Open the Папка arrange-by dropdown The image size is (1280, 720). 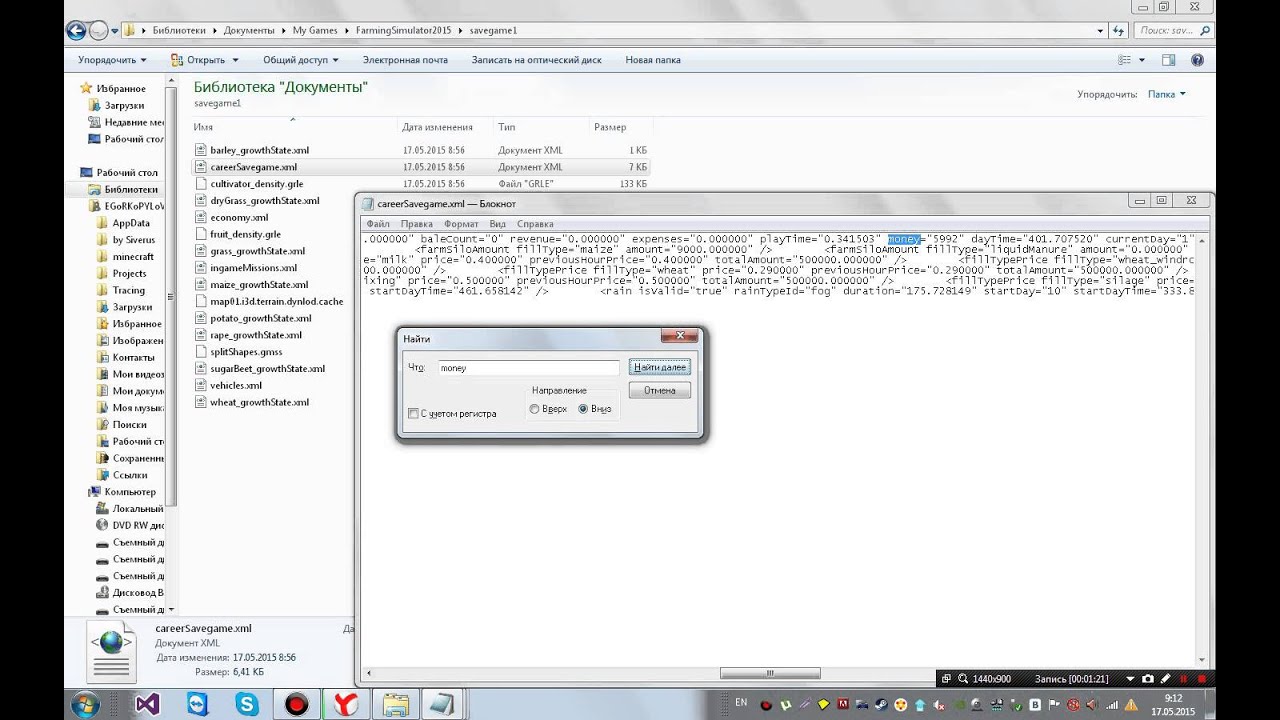(1166, 94)
